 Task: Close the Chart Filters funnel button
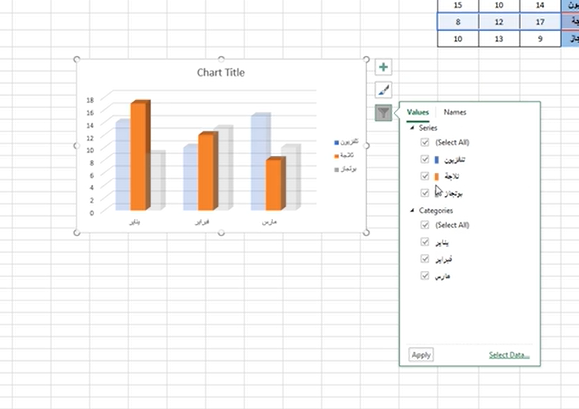click(383, 113)
